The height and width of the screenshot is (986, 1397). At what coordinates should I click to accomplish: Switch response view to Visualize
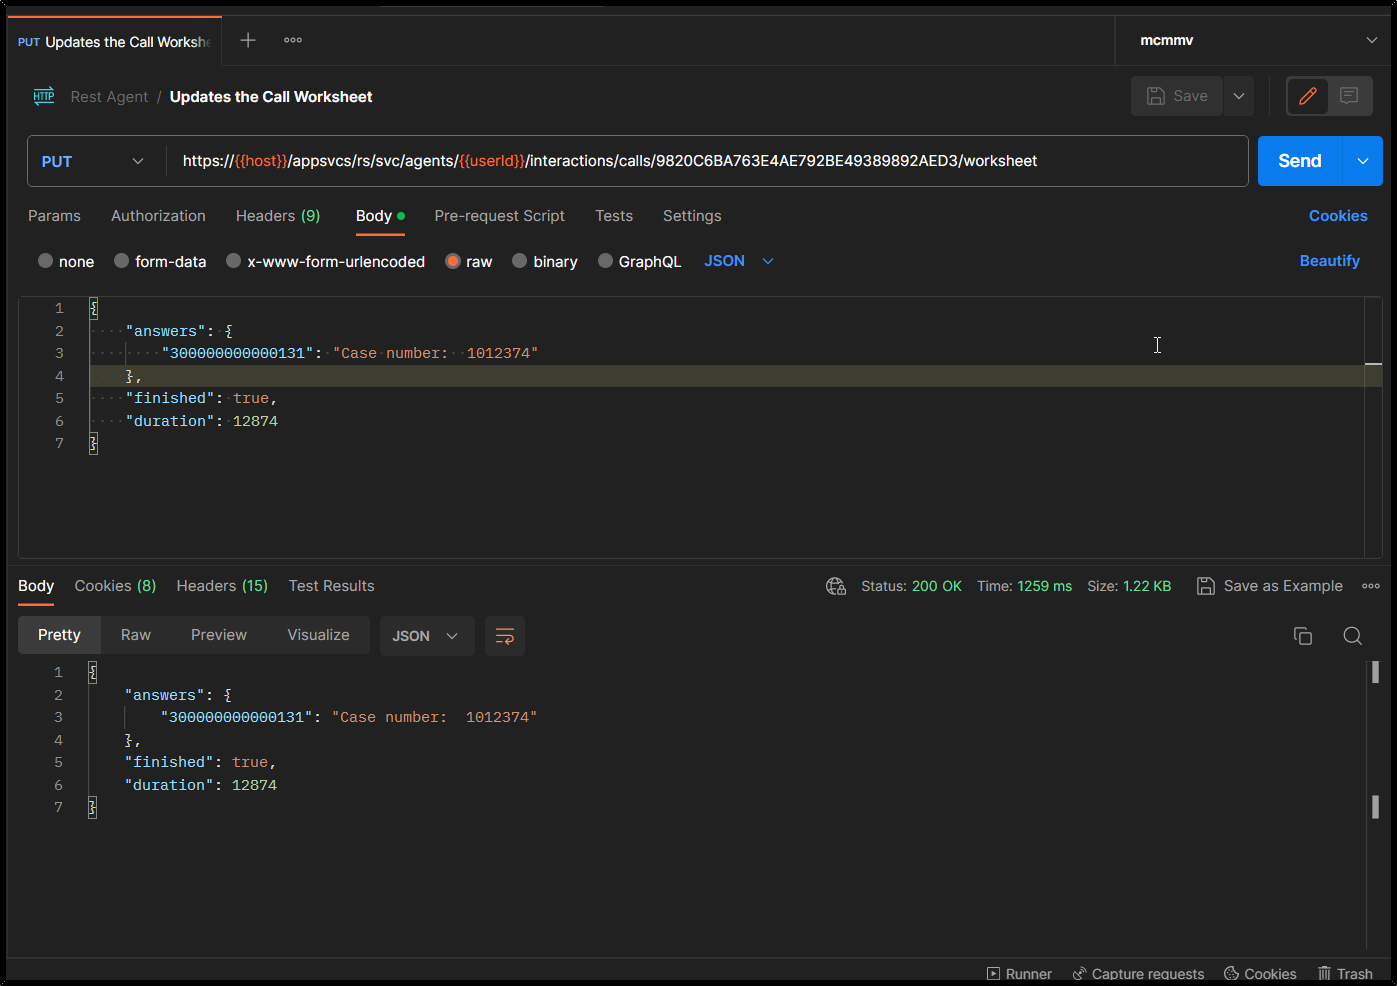point(318,635)
